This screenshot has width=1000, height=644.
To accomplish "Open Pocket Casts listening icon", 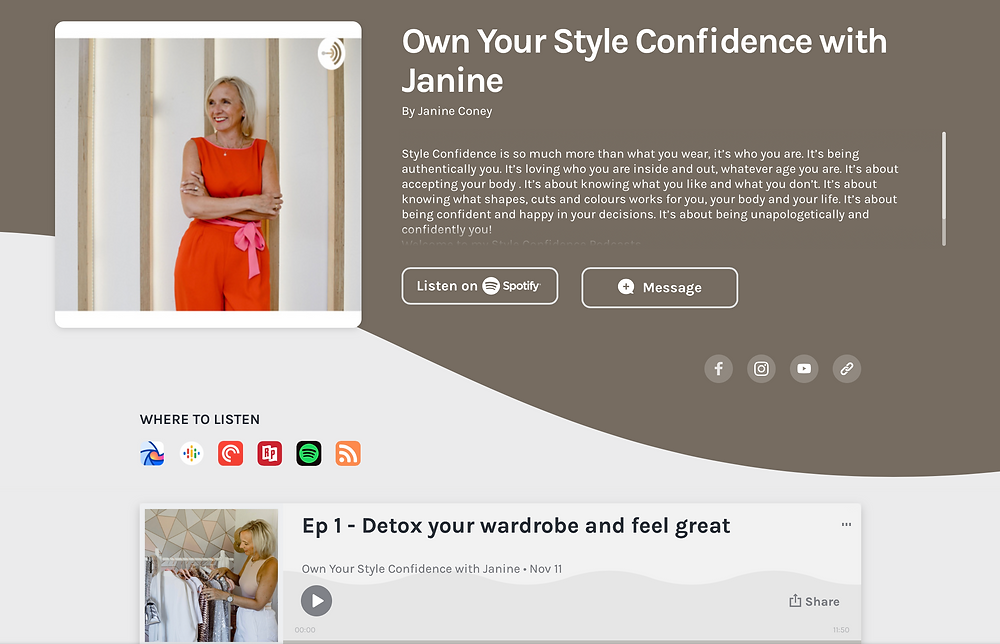I will pyautogui.click(x=230, y=453).
